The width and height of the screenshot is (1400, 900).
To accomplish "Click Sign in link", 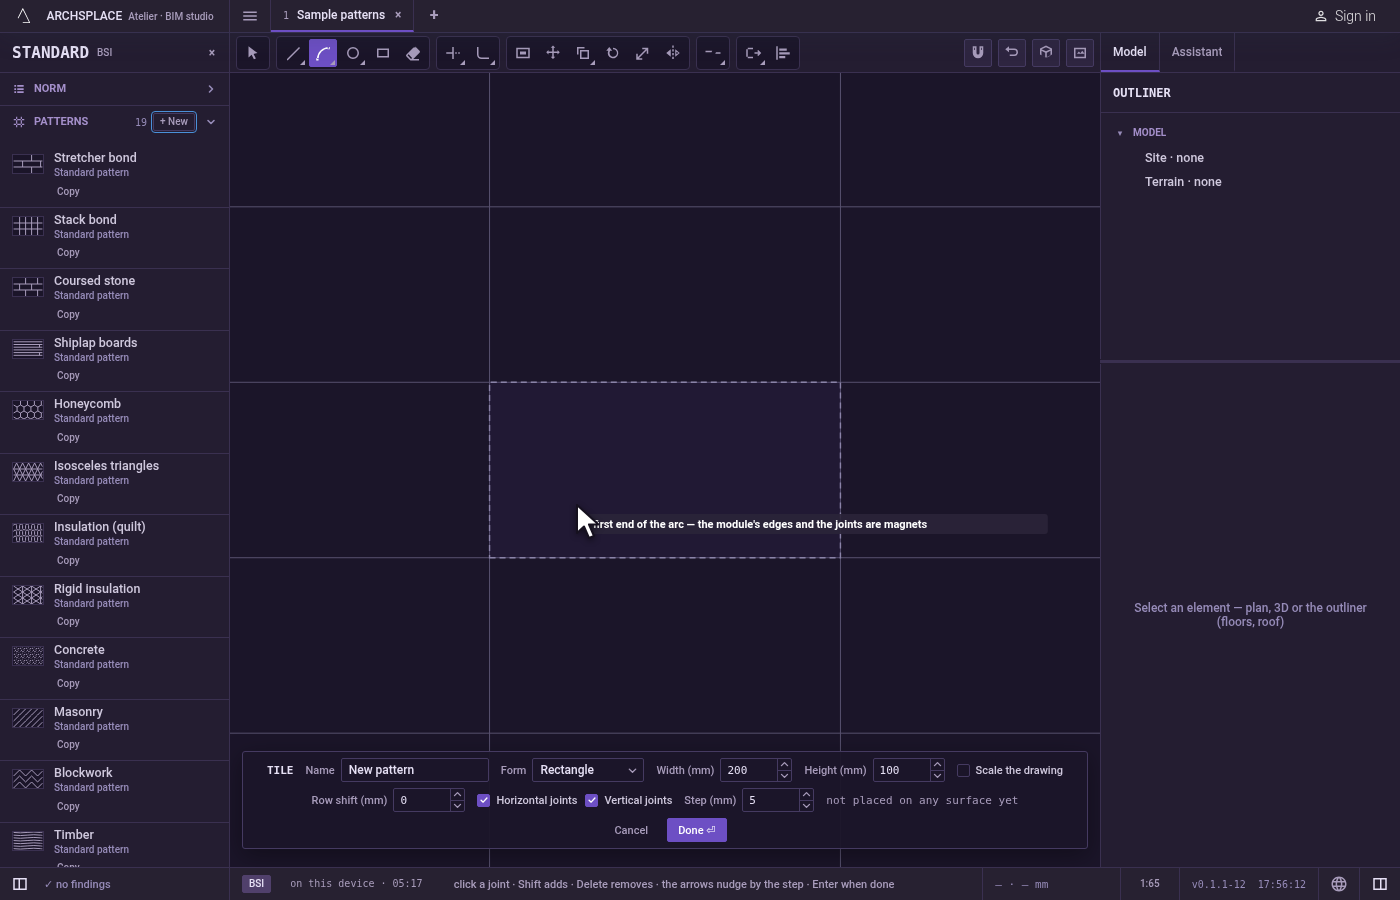I will [1345, 16].
